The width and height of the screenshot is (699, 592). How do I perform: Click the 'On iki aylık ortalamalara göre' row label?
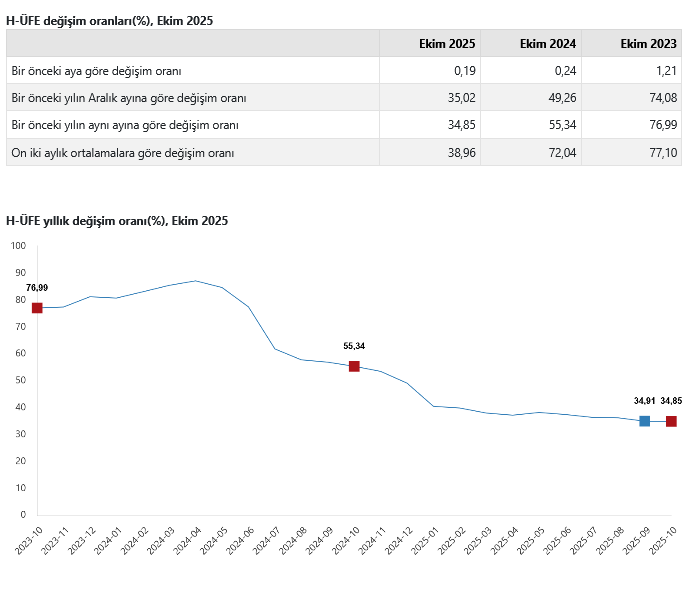(121, 153)
